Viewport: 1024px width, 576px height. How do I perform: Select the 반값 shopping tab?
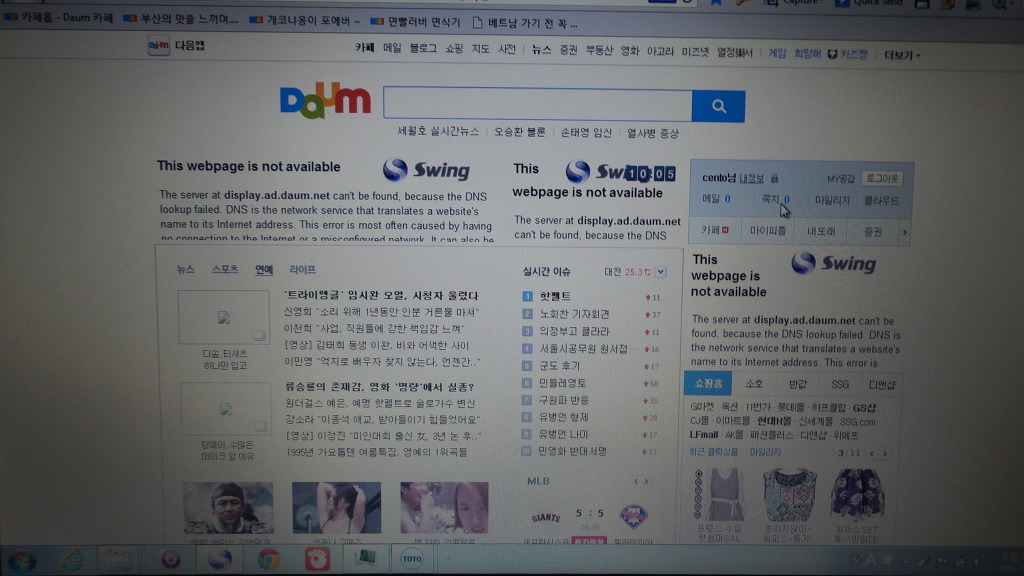click(x=797, y=384)
